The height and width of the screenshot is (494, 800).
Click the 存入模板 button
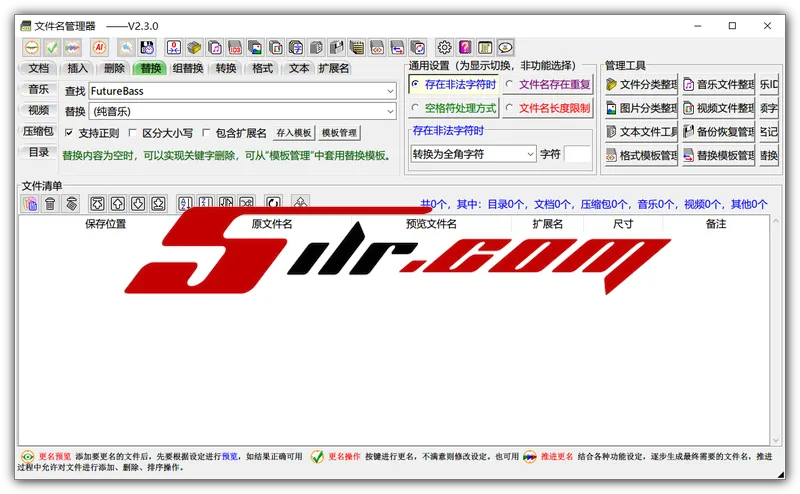pos(294,133)
